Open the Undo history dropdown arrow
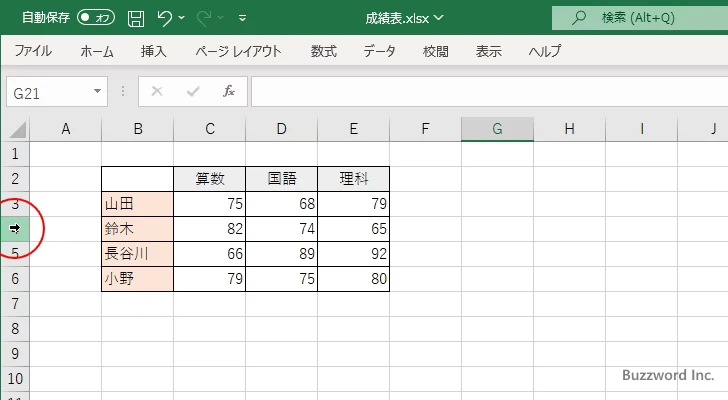Screen dimensions: 728x400 click(x=182, y=18)
